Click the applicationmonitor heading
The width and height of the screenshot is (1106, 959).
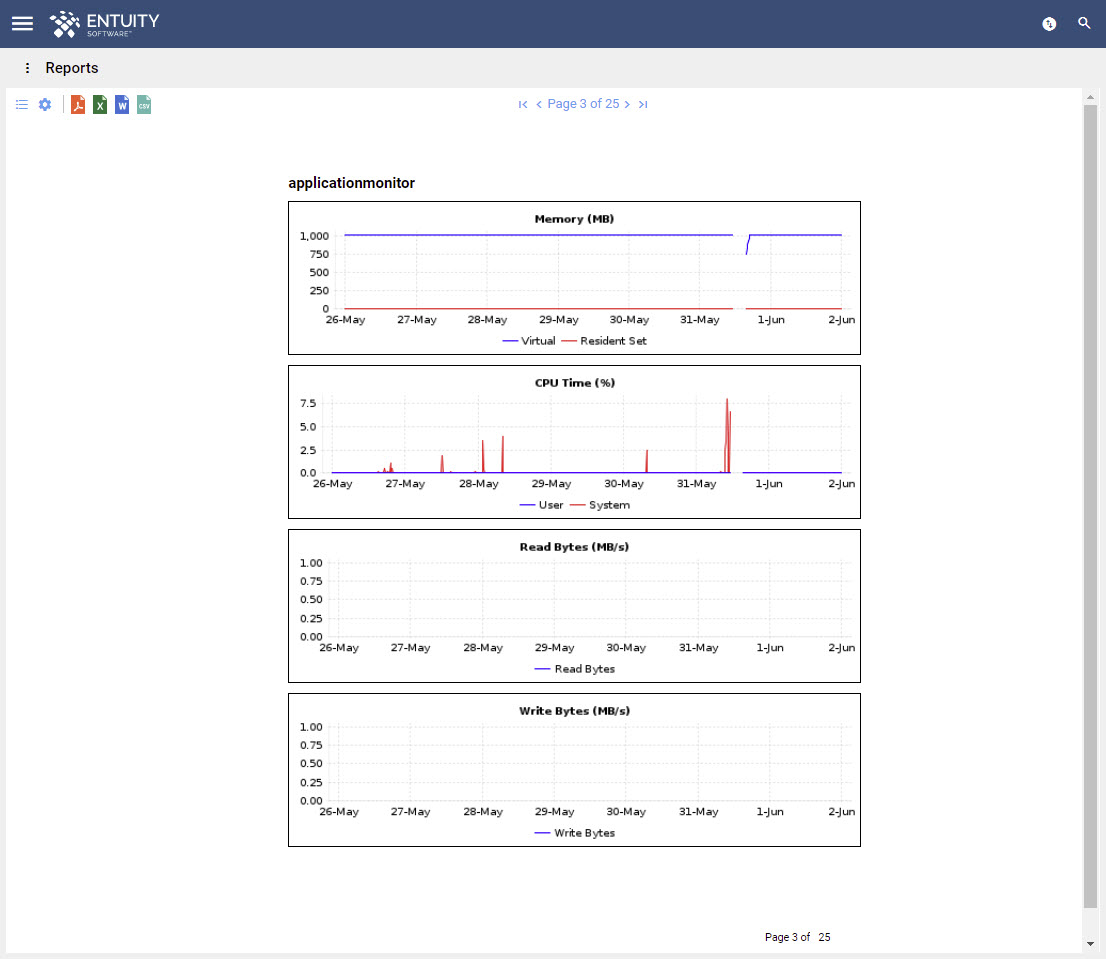[351, 183]
